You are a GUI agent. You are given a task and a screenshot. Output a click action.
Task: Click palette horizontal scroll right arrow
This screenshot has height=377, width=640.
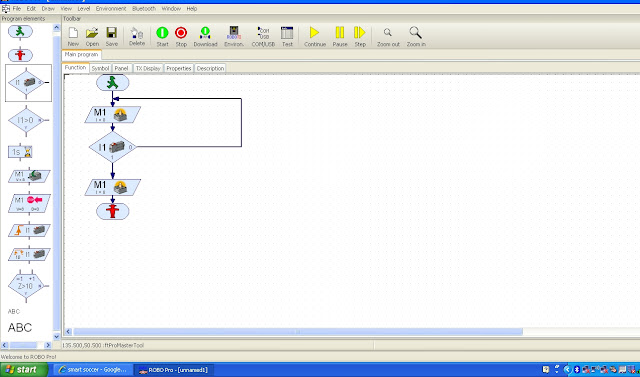48,345
